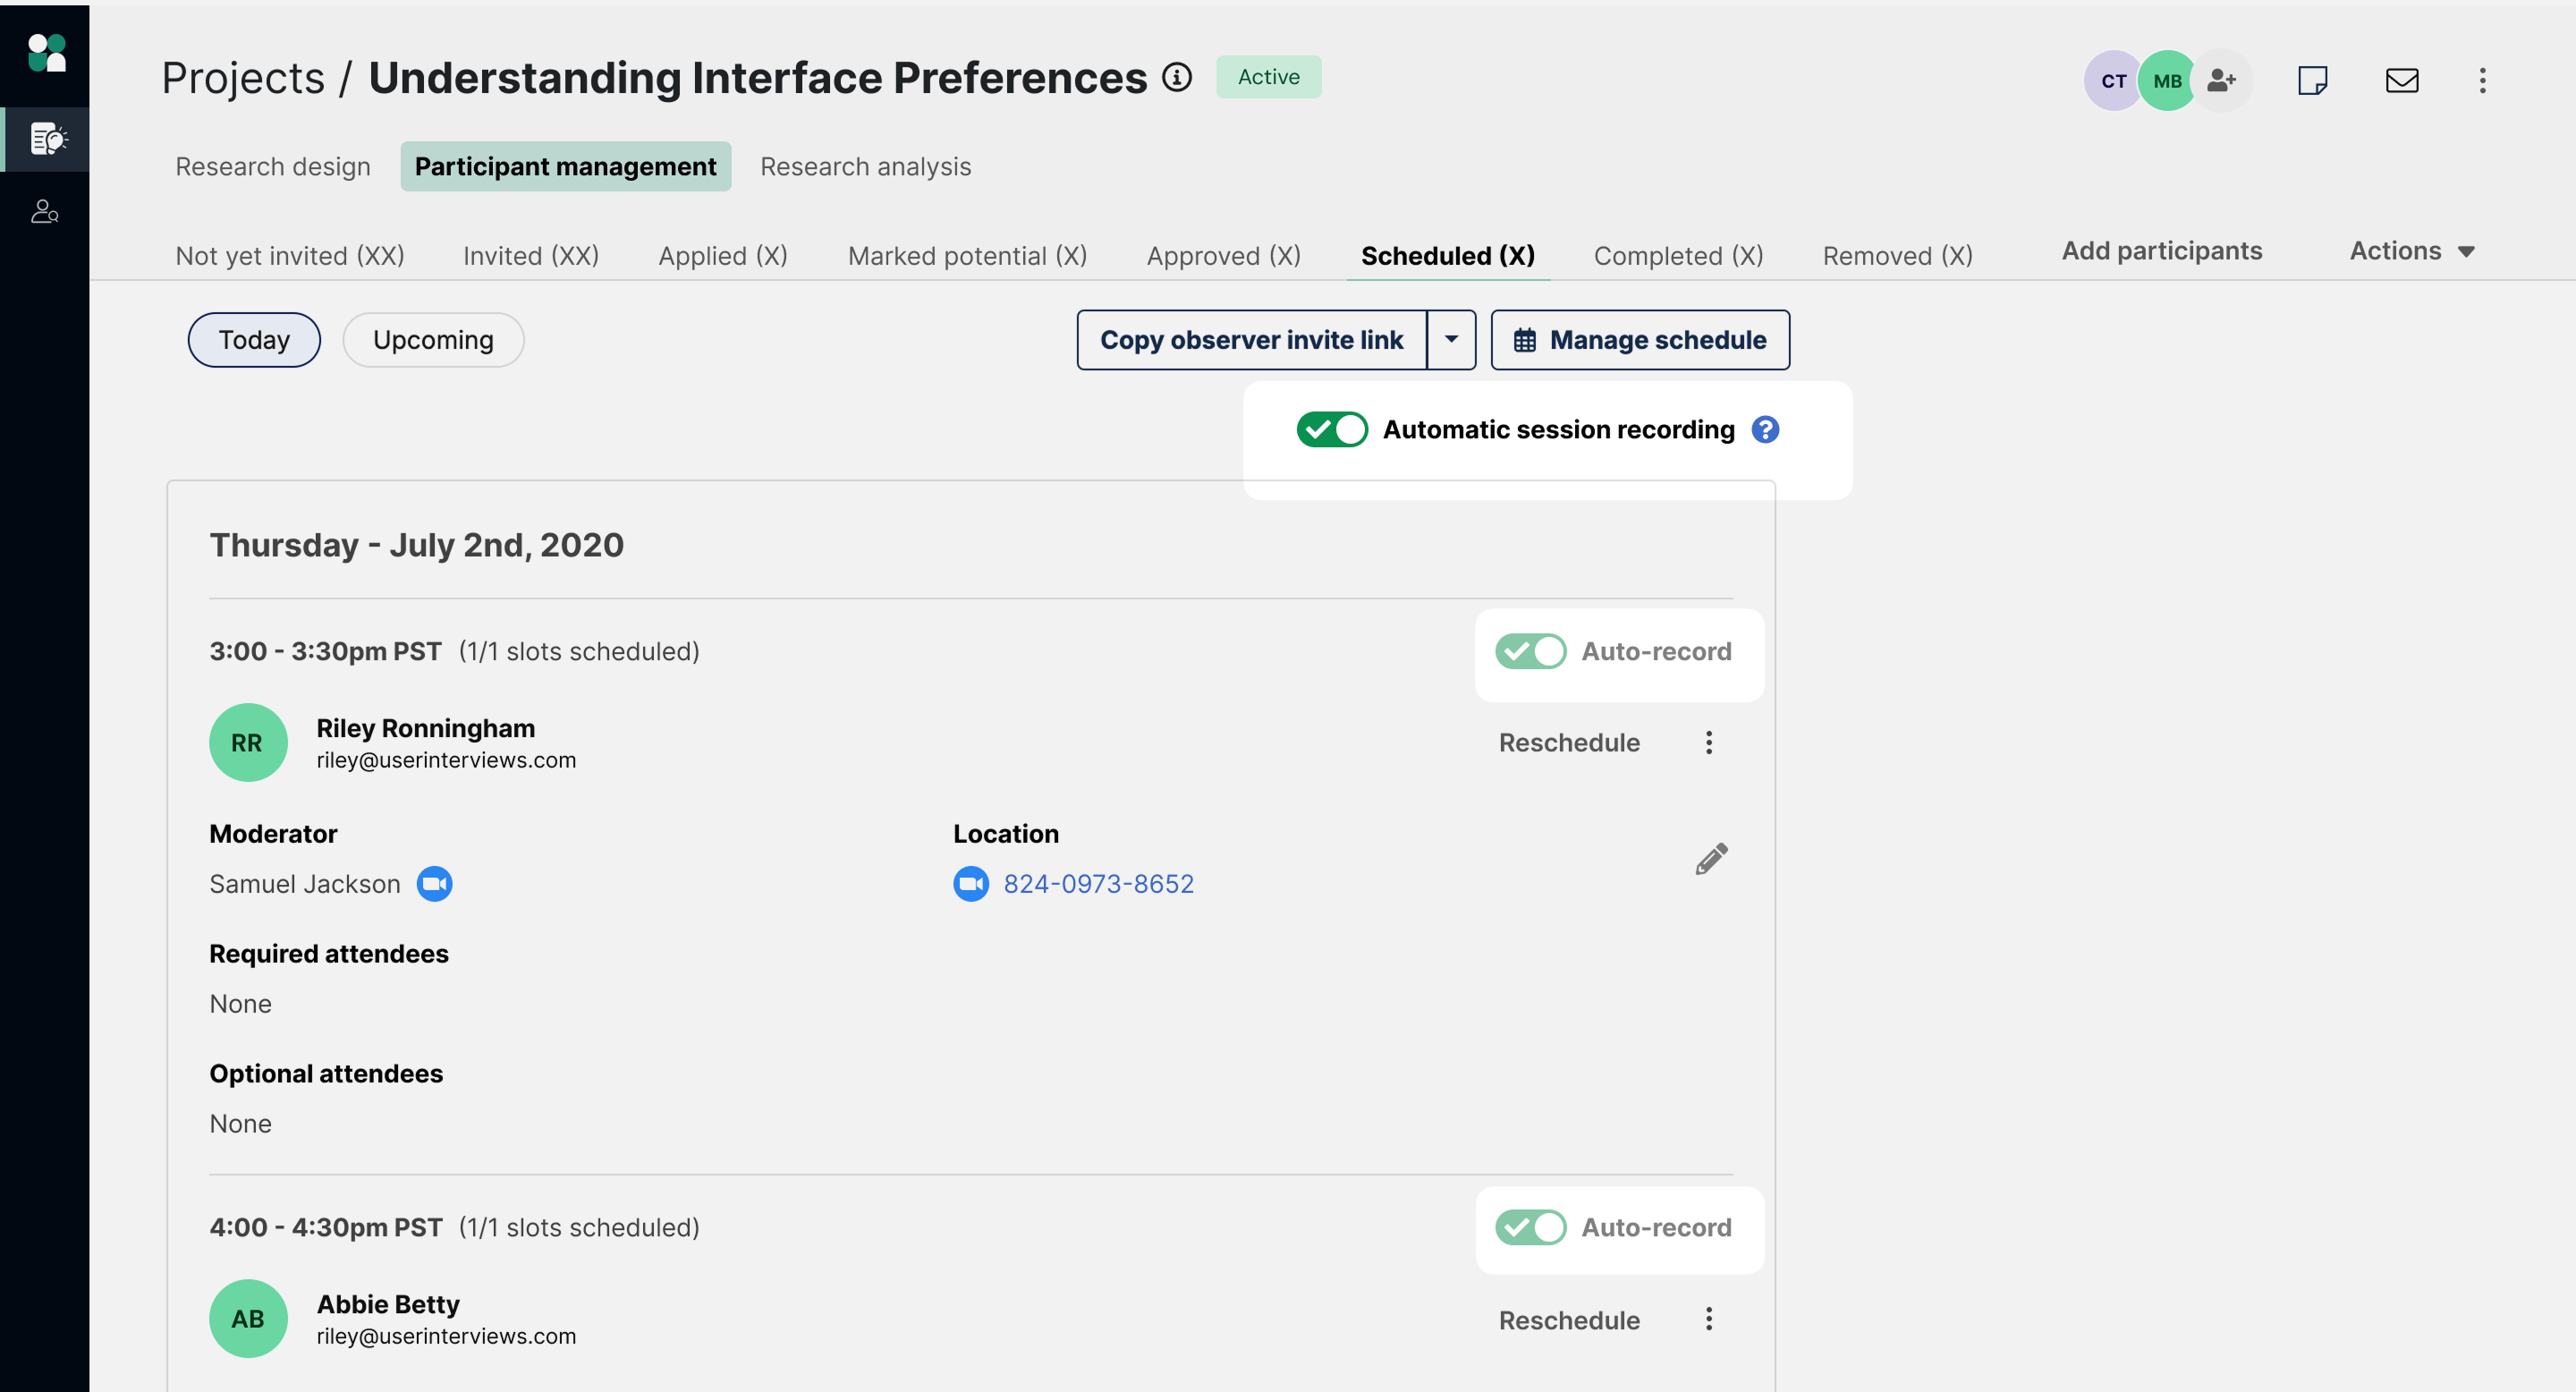Screen dimensions: 2576x1392
Task: Open the project kebab menu in header
Action: [2482, 80]
